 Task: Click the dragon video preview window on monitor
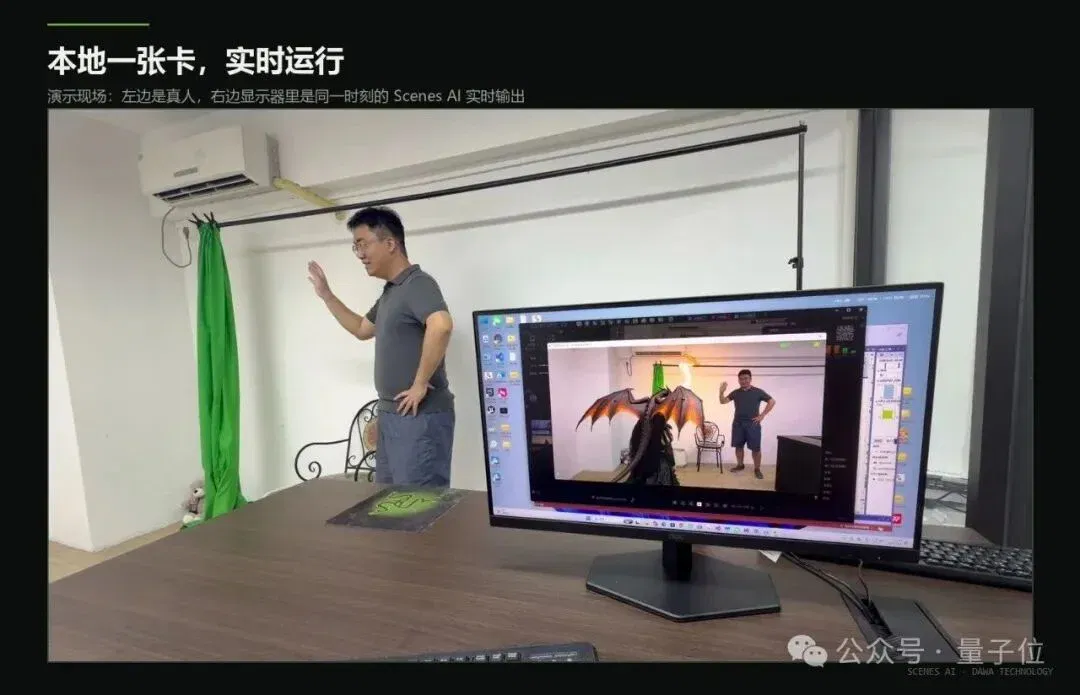(x=687, y=415)
